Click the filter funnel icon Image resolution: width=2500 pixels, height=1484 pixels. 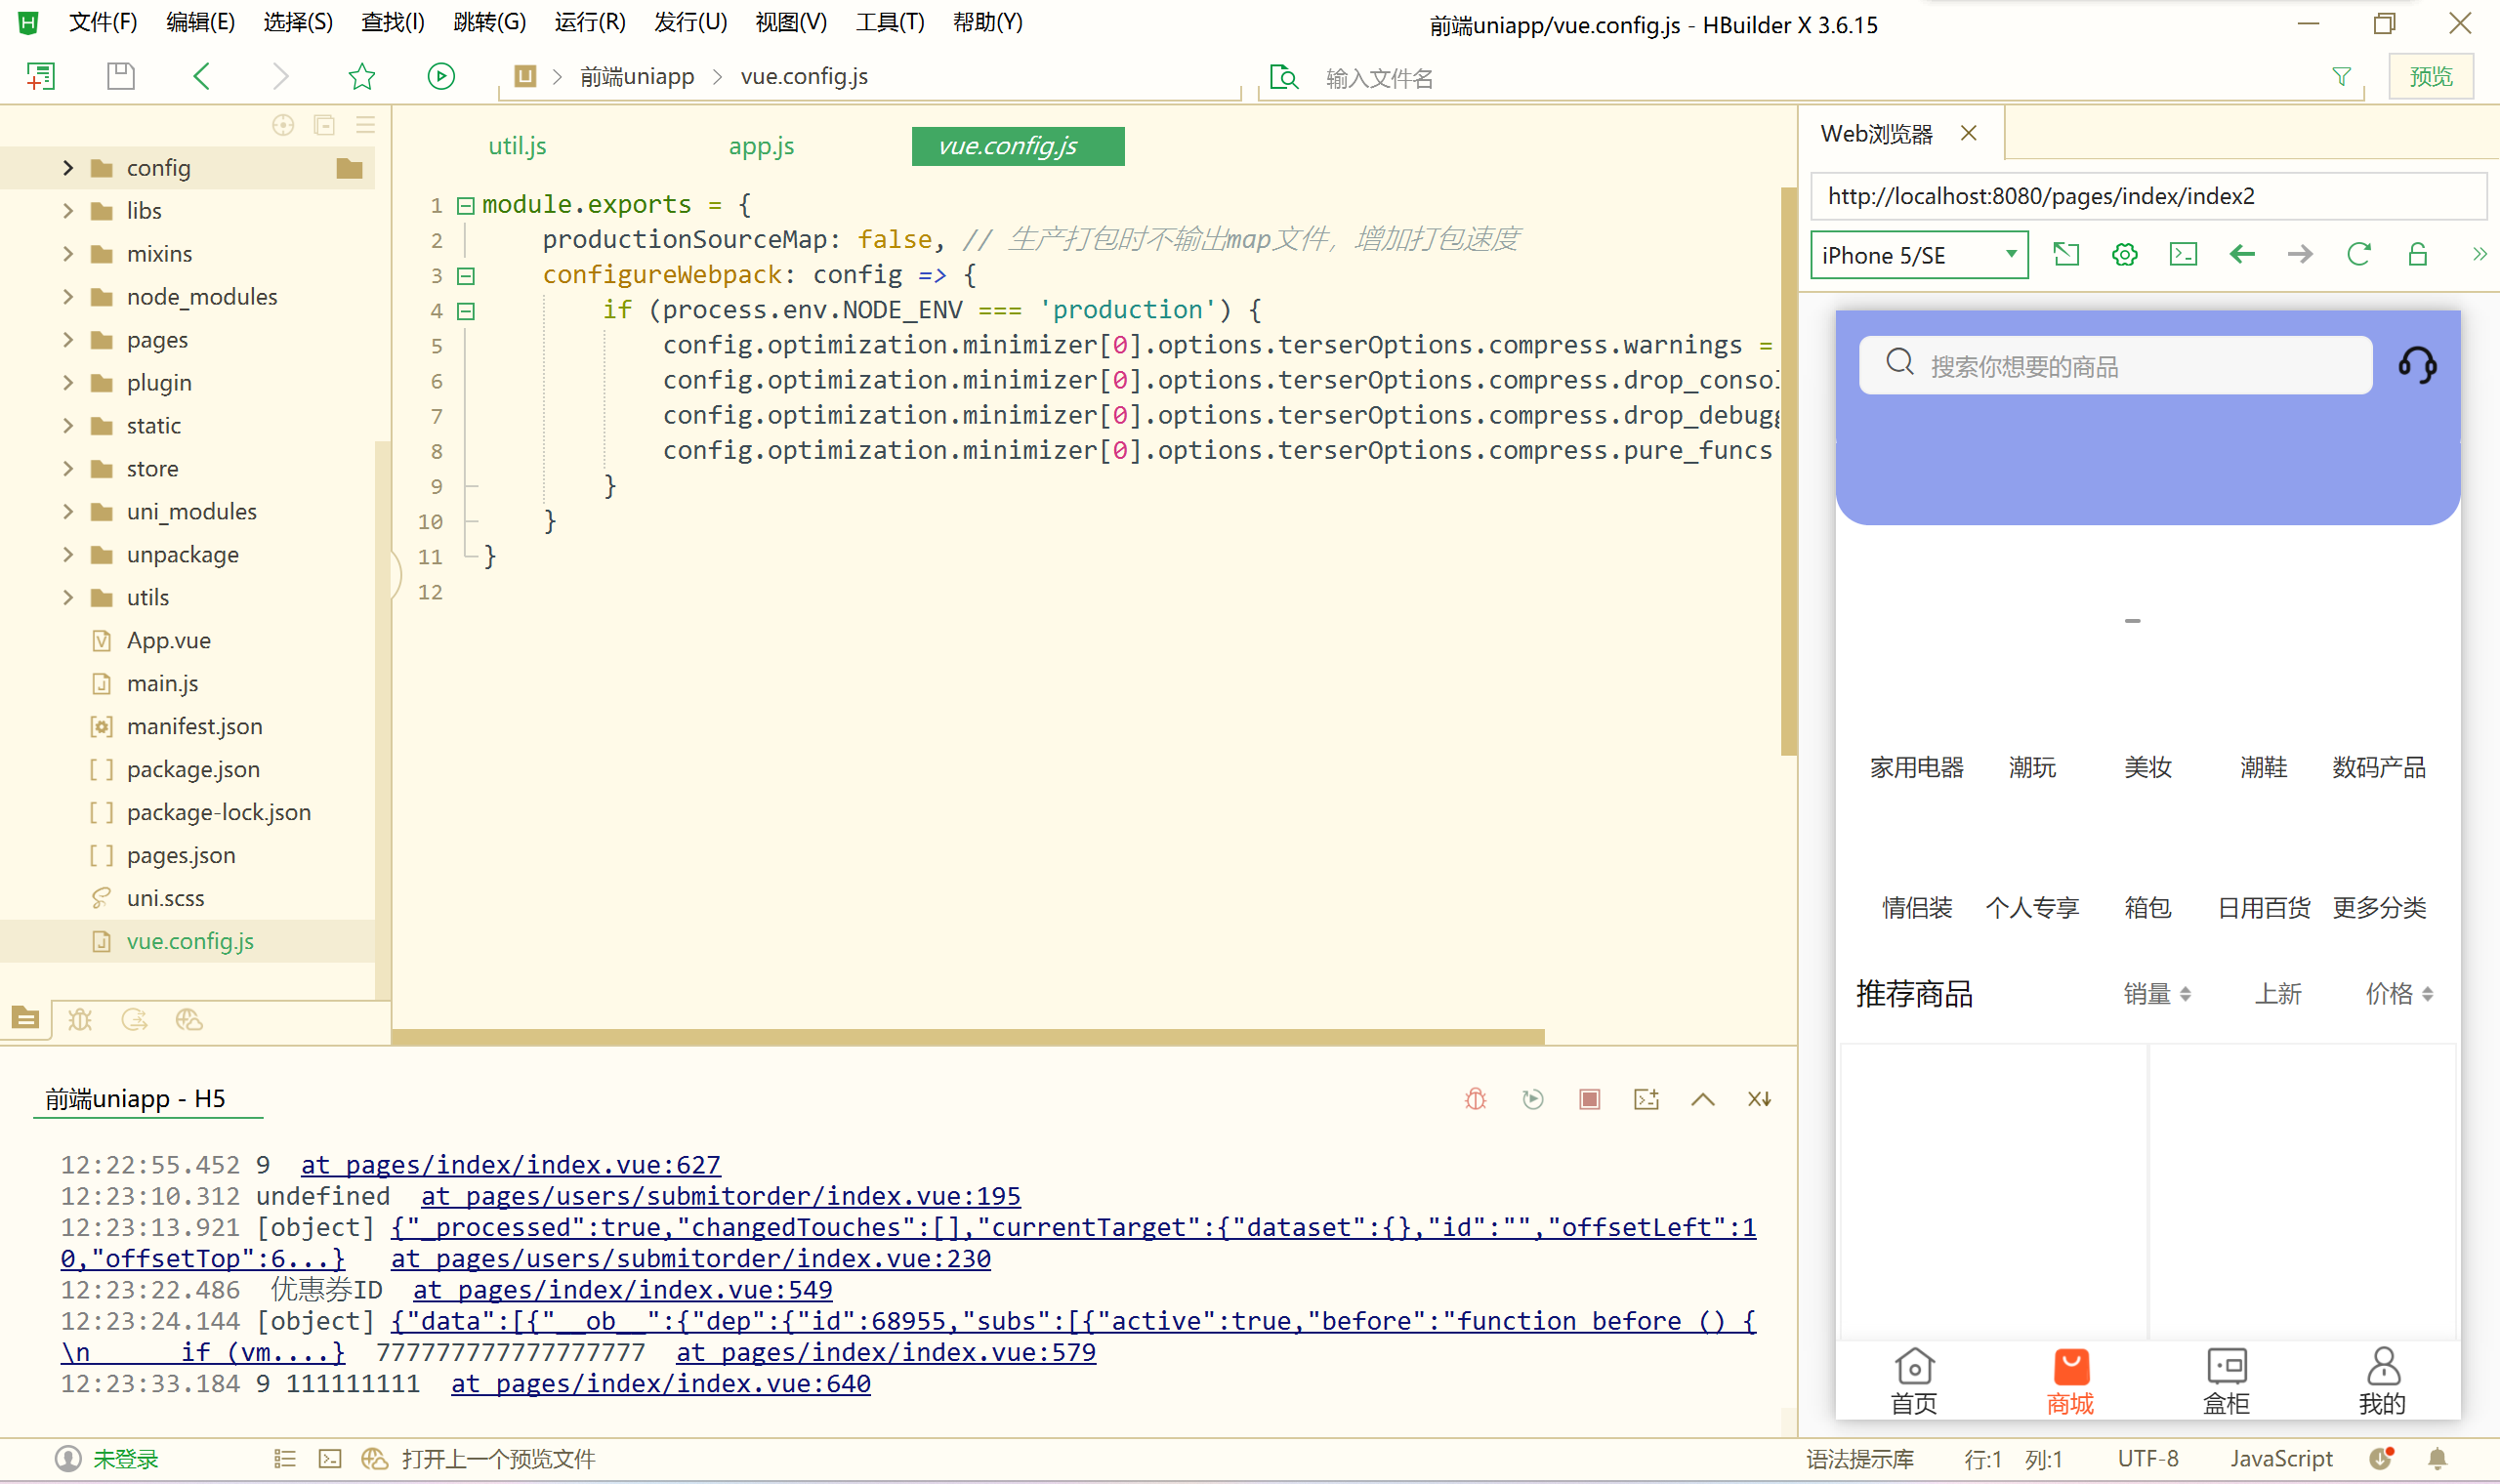pyautogui.click(x=2341, y=77)
